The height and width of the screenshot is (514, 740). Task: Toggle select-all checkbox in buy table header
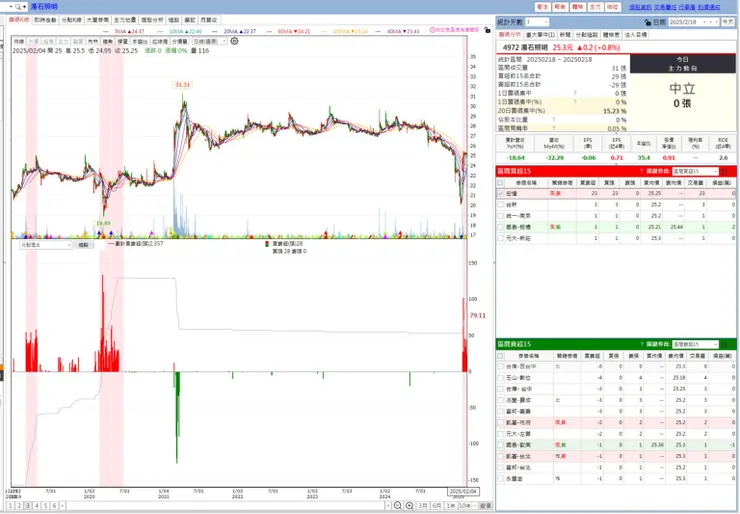500,183
